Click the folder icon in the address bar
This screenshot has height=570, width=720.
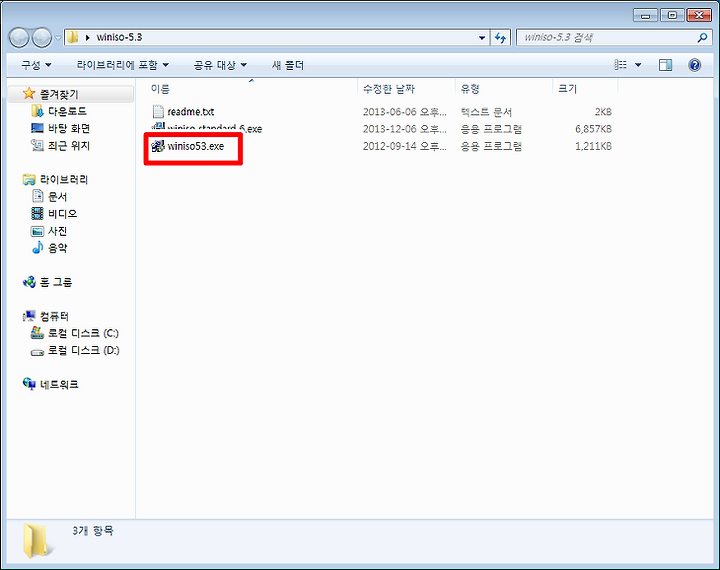73,37
